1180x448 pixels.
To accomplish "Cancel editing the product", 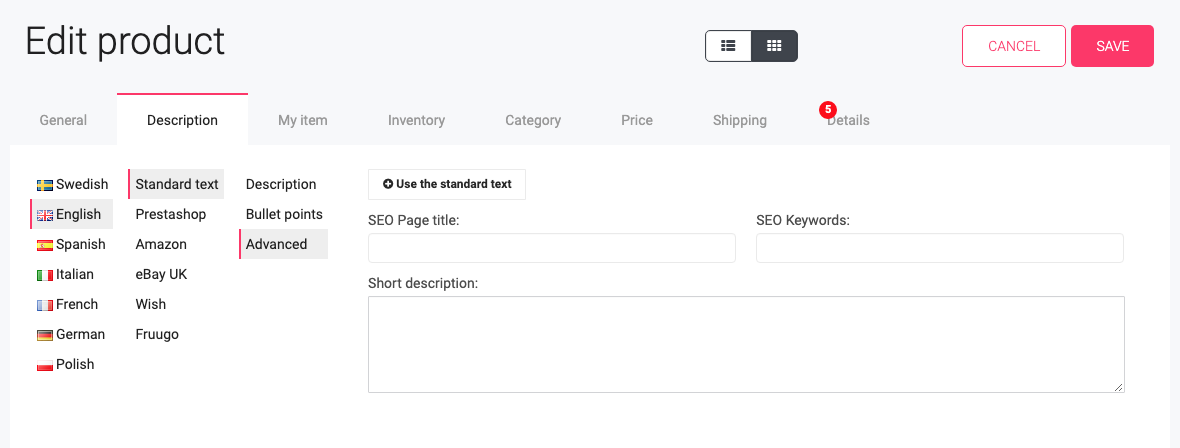I will coord(1014,46).
